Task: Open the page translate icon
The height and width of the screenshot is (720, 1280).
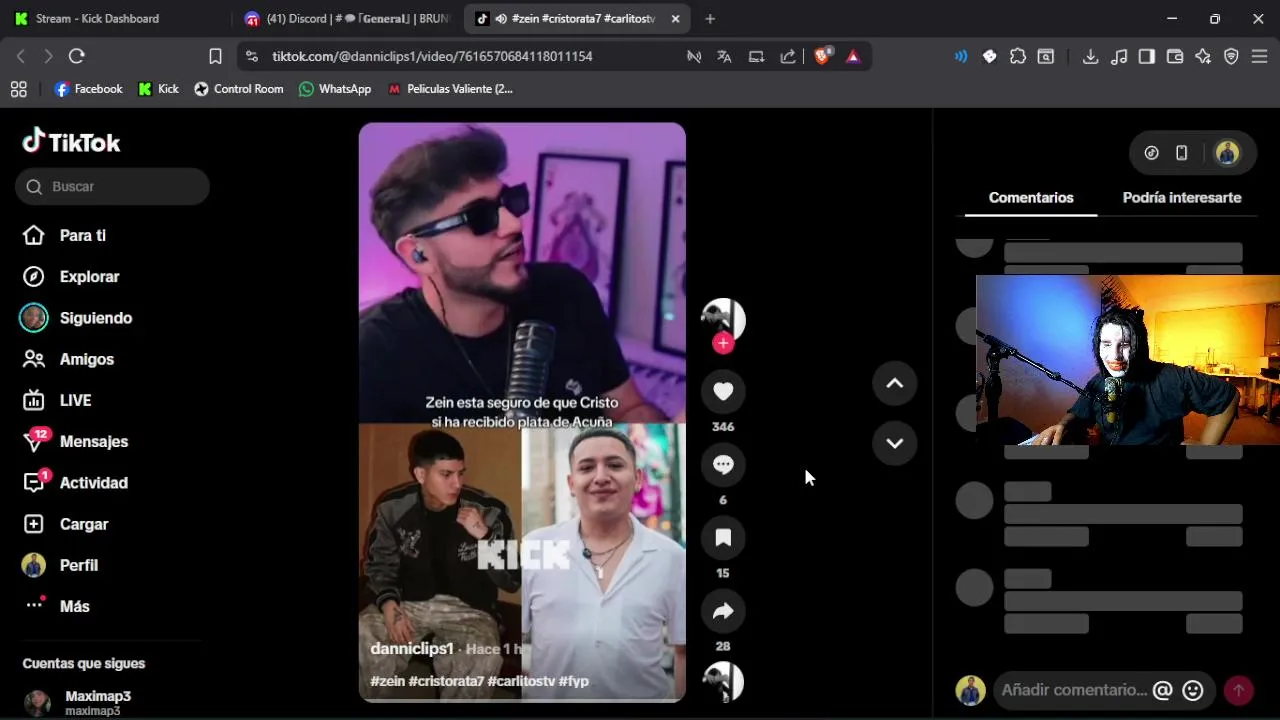Action: click(x=724, y=57)
